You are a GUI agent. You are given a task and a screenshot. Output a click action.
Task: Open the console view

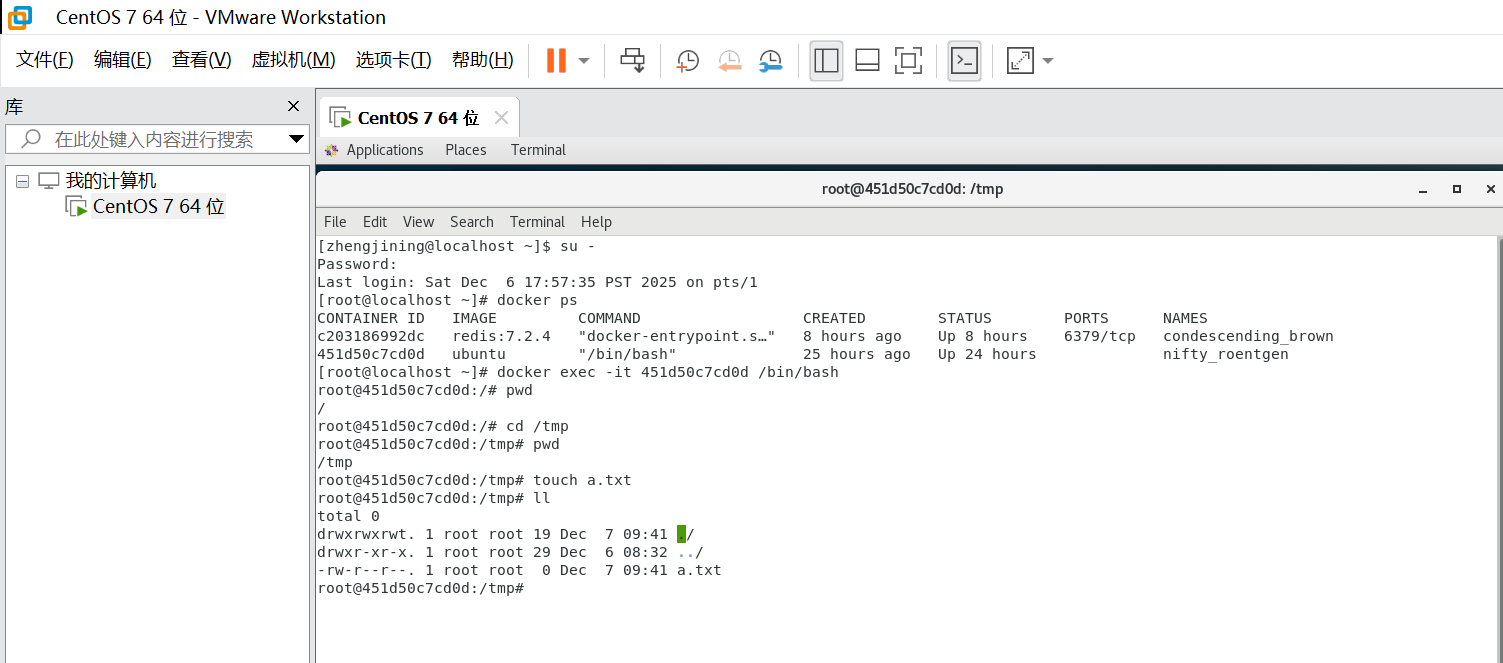963,61
